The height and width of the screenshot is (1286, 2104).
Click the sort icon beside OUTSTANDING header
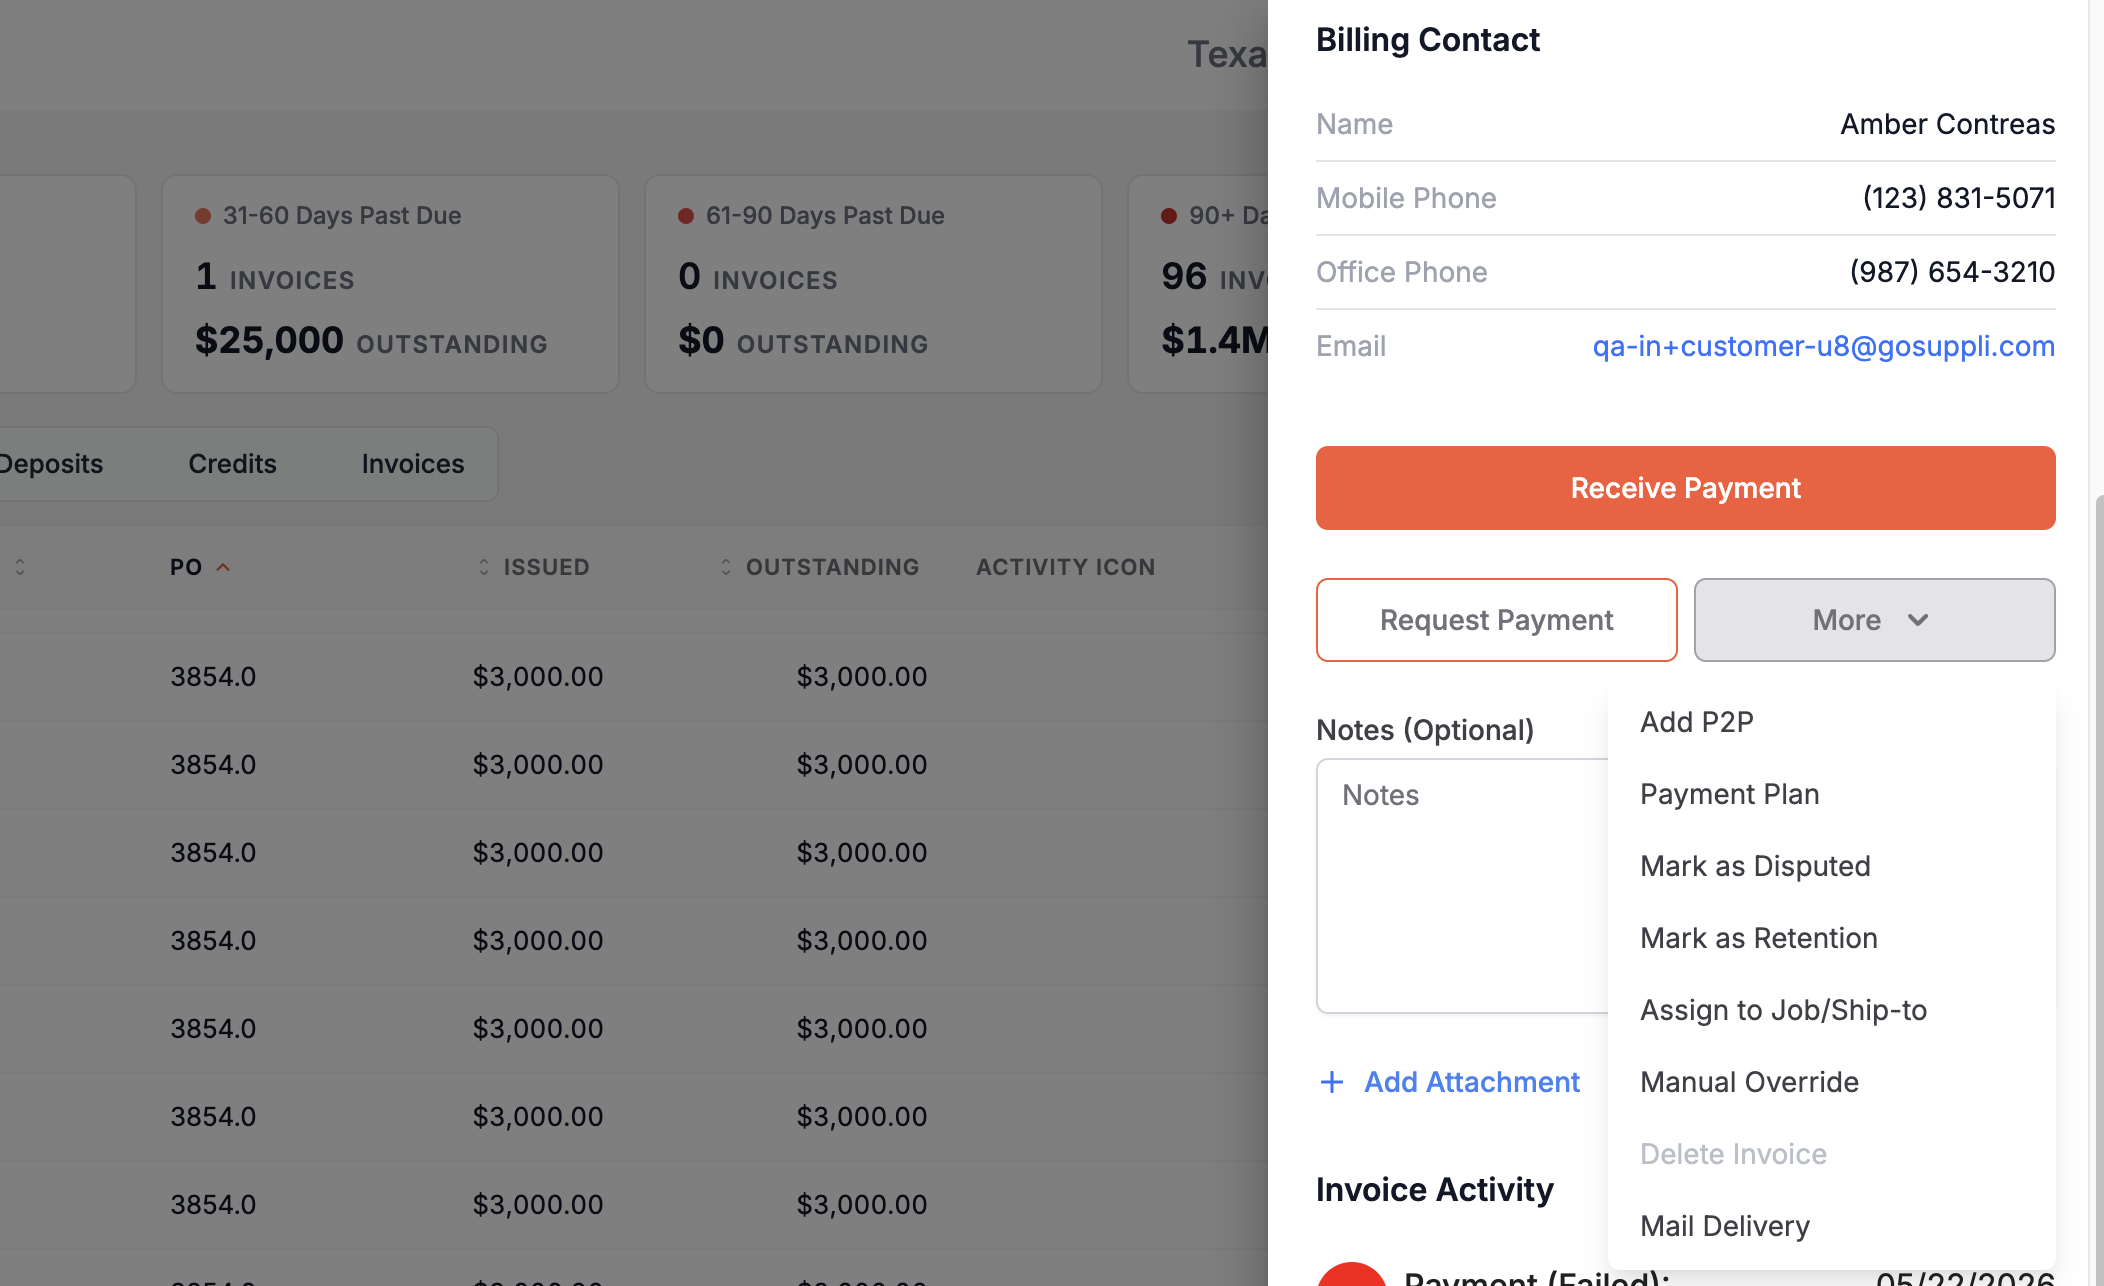[x=726, y=567]
